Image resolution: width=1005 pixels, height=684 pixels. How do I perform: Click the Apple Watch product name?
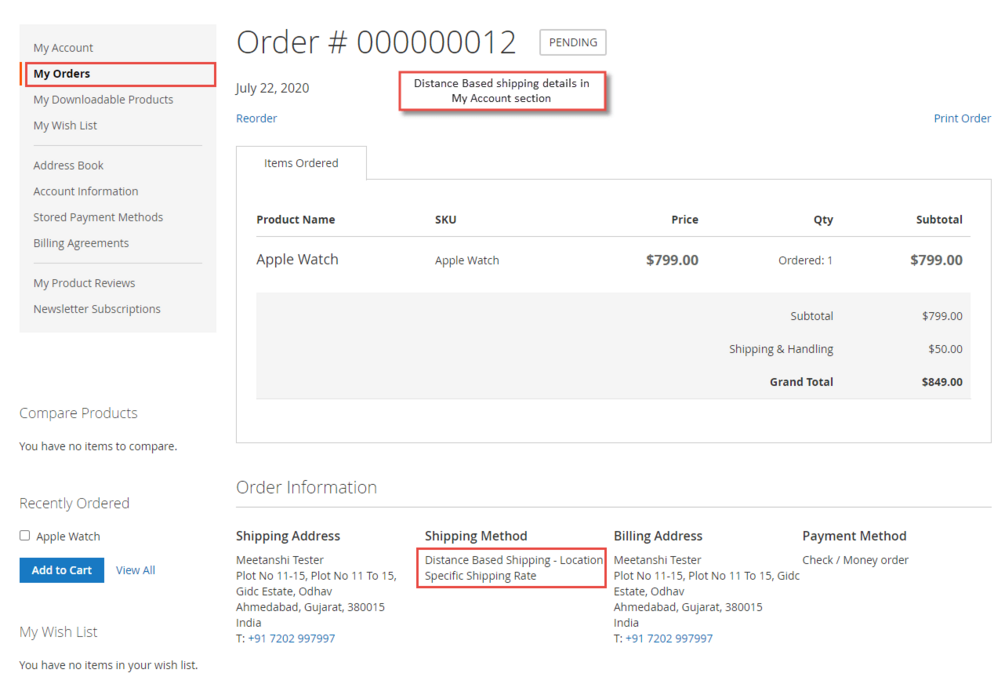click(x=297, y=260)
